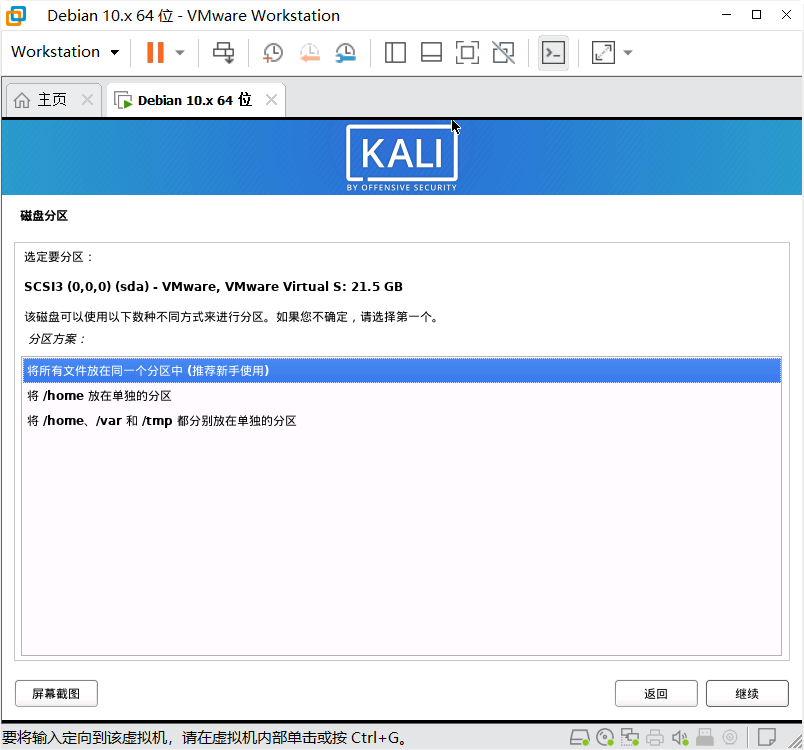Choose /home、/var 和 /tmp separate partitions option
This screenshot has height=750, width=804.
point(401,421)
